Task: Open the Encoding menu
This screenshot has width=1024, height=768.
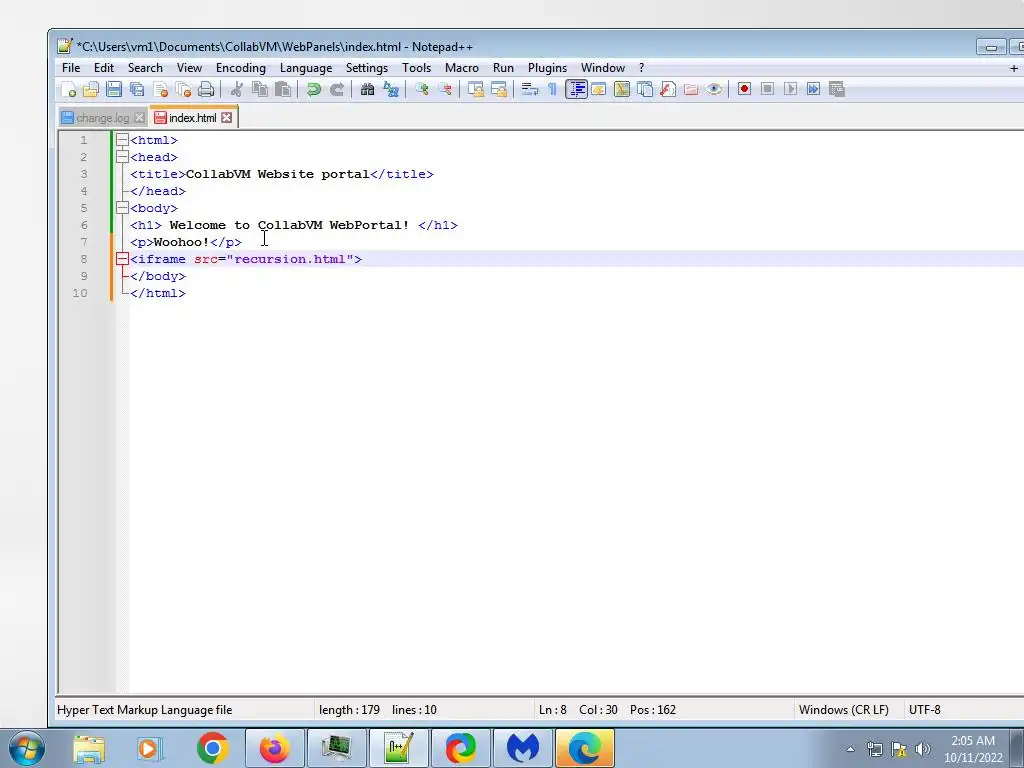Action: tap(241, 68)
